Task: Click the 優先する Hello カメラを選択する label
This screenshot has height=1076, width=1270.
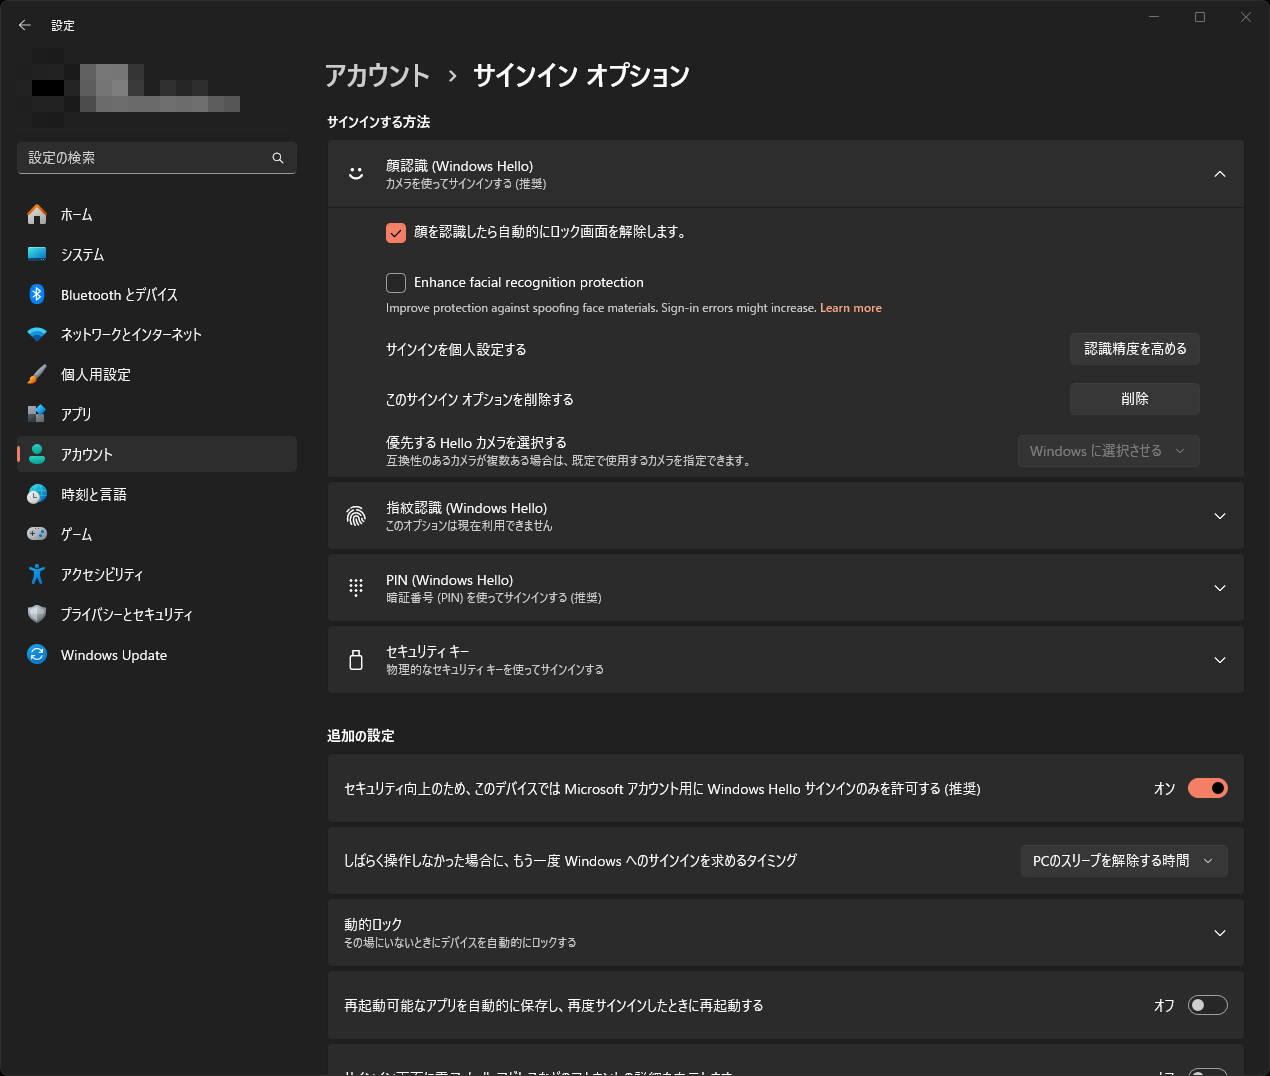Action: [x=476, y=442]
